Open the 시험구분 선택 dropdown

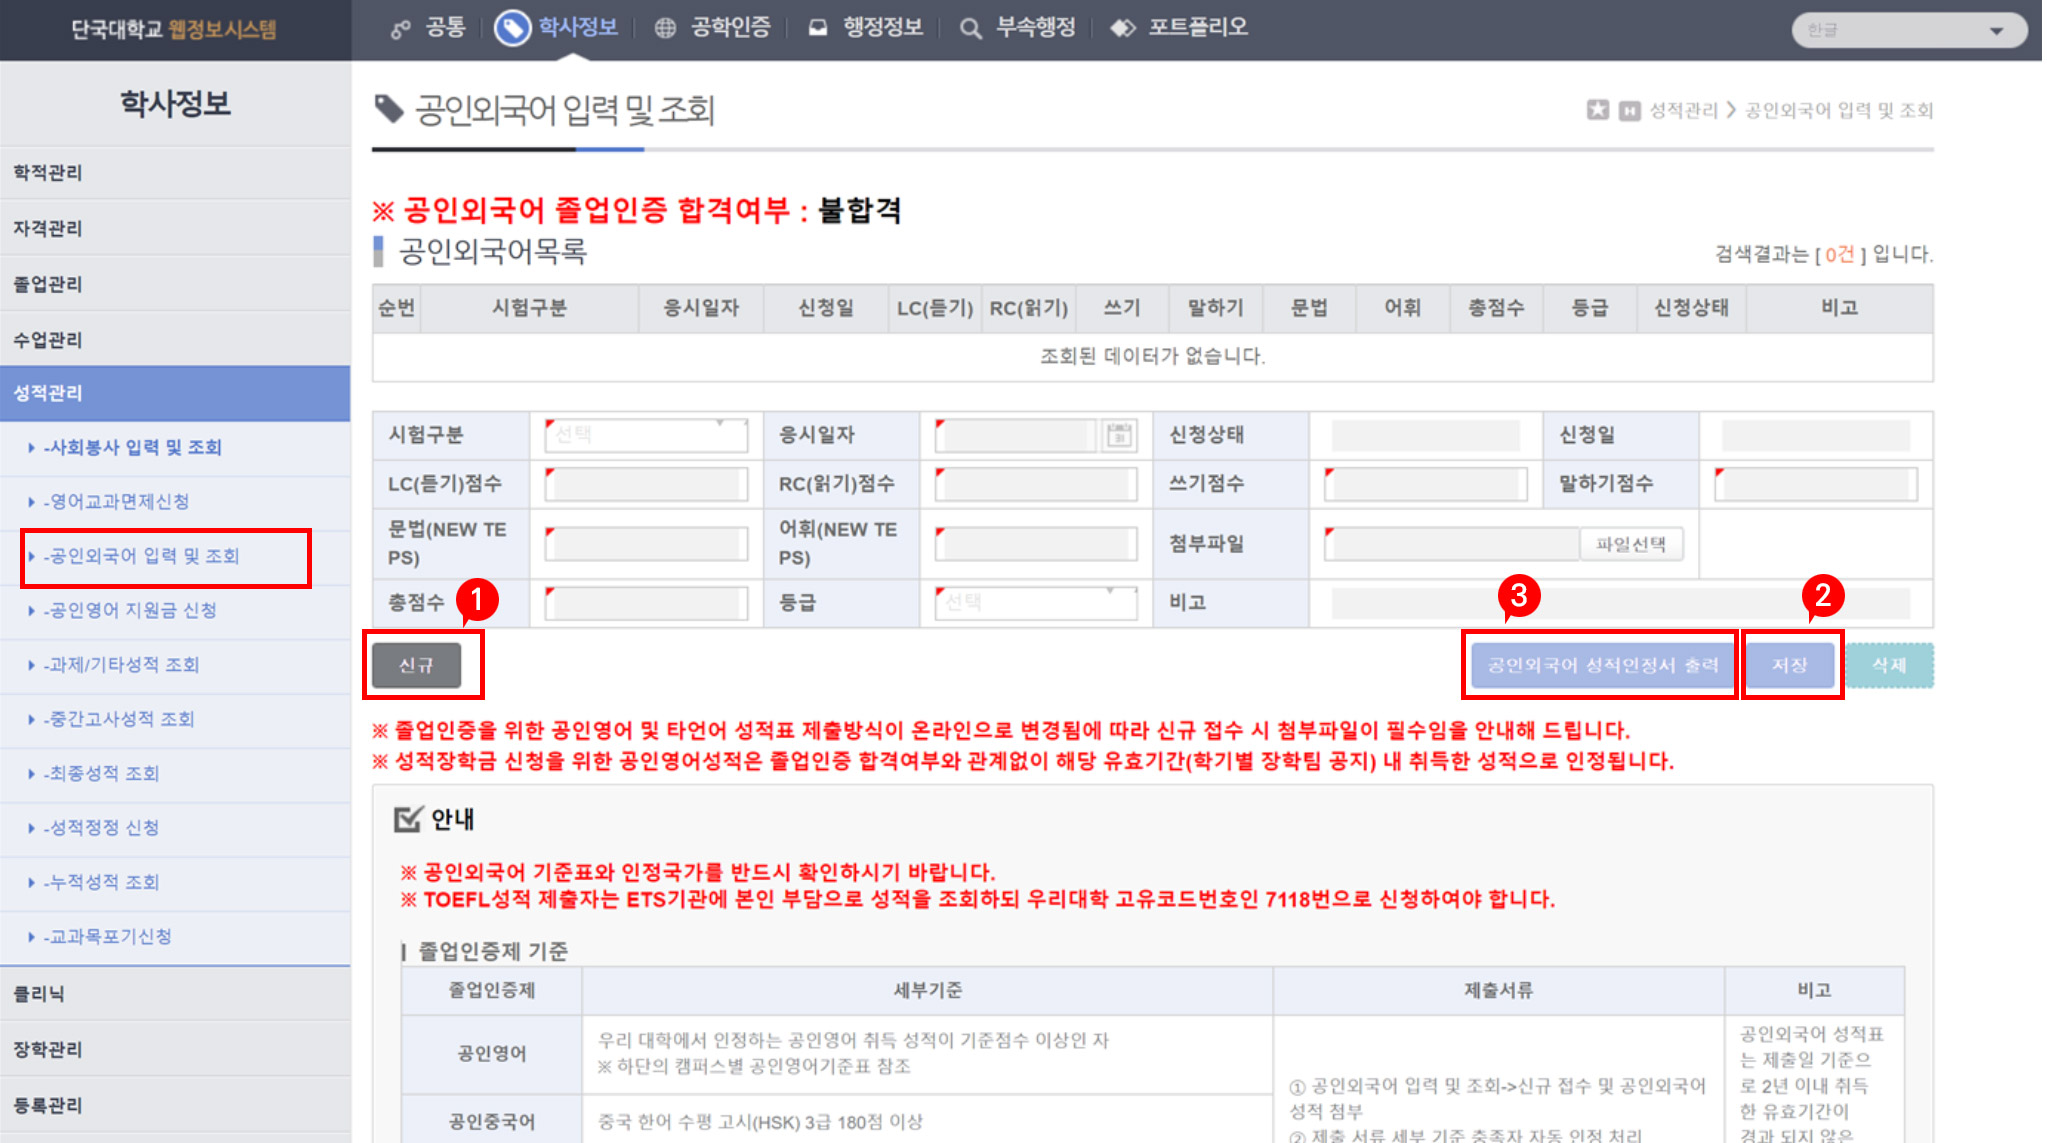click(x=646, y=435)
